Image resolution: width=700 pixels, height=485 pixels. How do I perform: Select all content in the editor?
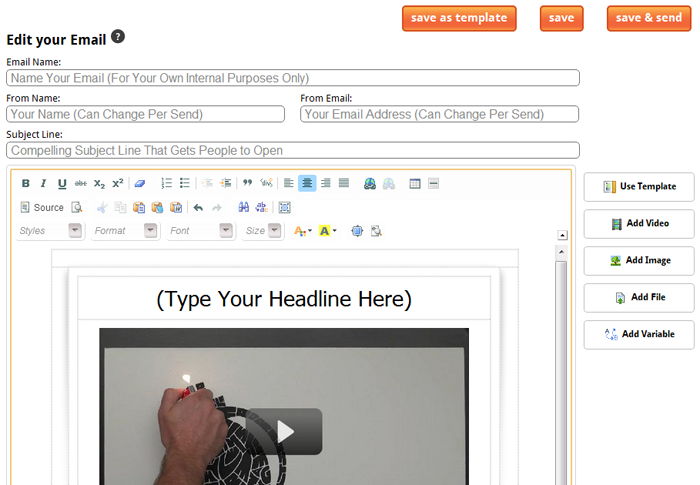tap(284, 207)
